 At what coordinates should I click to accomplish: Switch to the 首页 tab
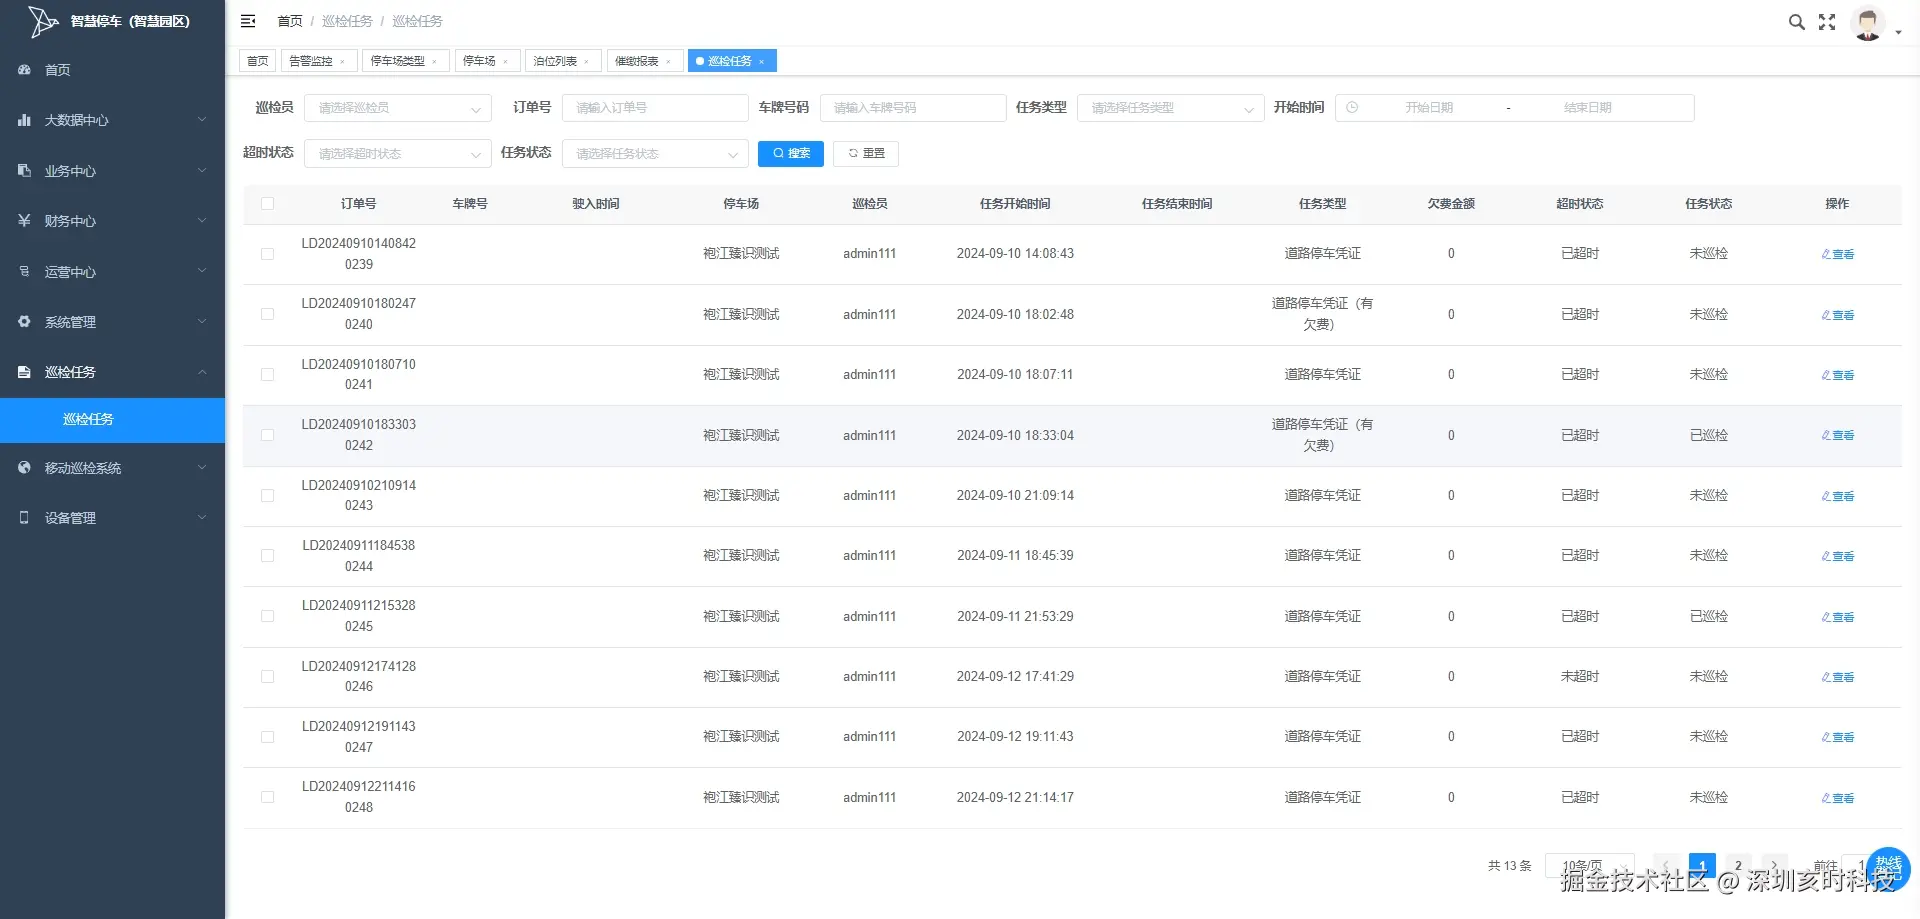[258, 61]
